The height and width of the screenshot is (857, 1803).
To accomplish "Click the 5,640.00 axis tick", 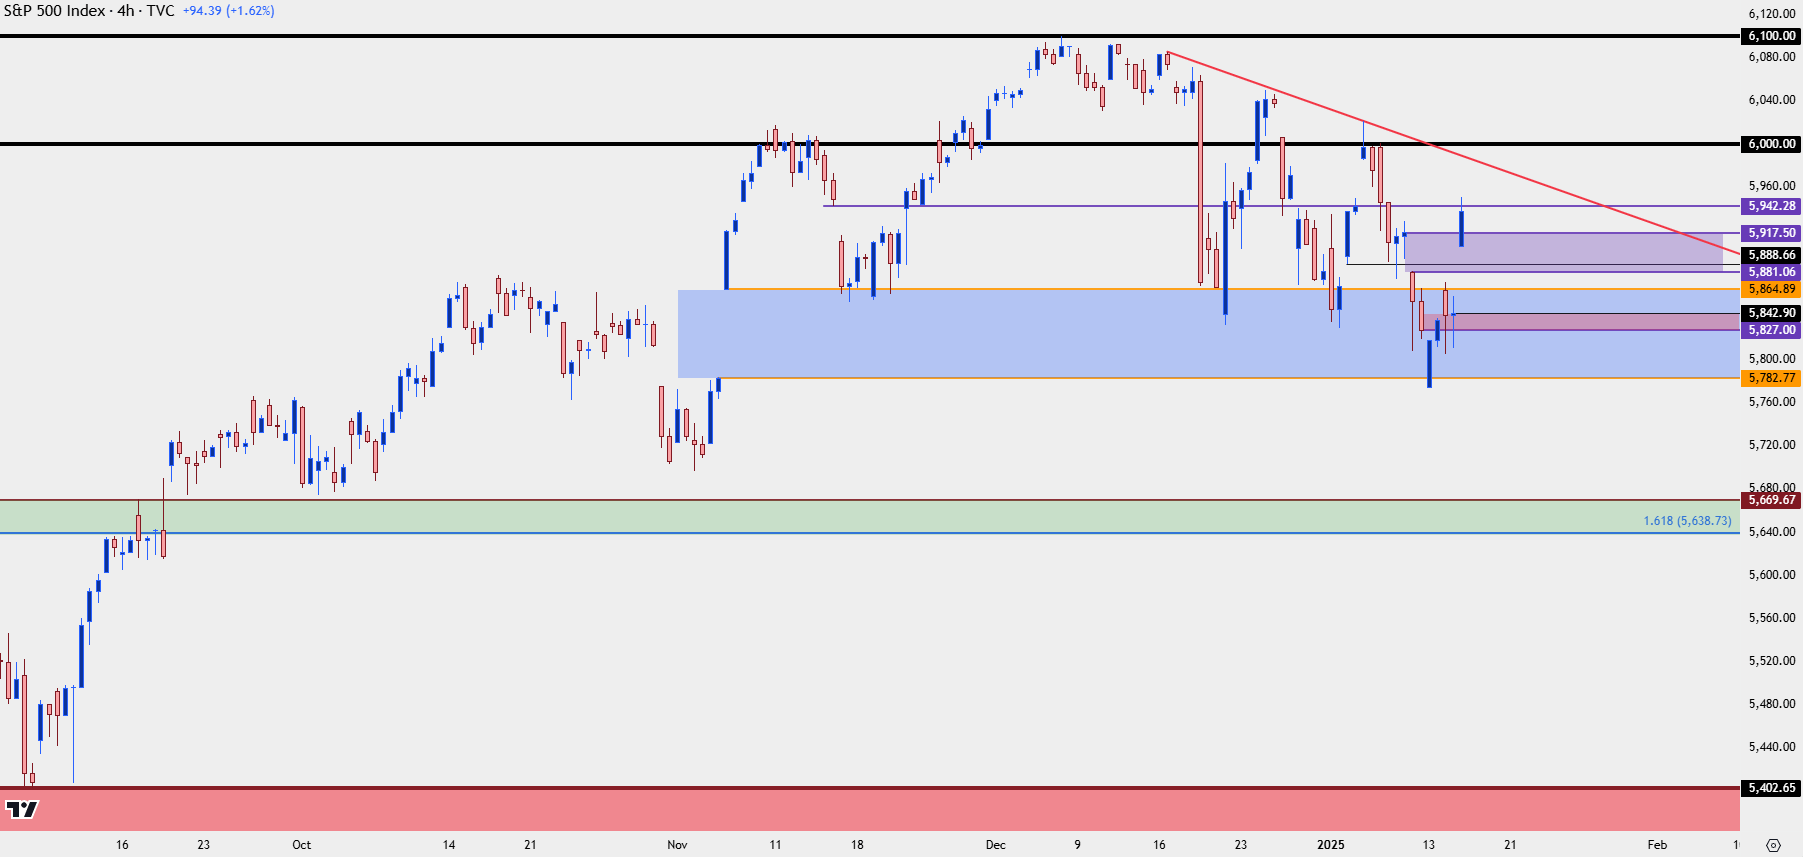I will (x=1772, y=532).
